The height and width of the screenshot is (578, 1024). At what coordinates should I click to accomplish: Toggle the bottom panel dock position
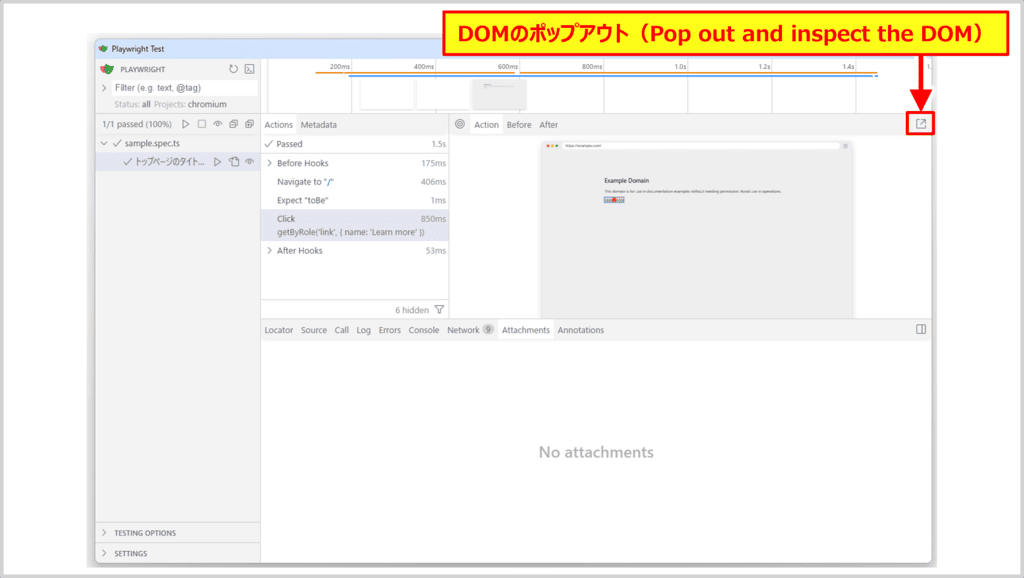tap(921, 329)
